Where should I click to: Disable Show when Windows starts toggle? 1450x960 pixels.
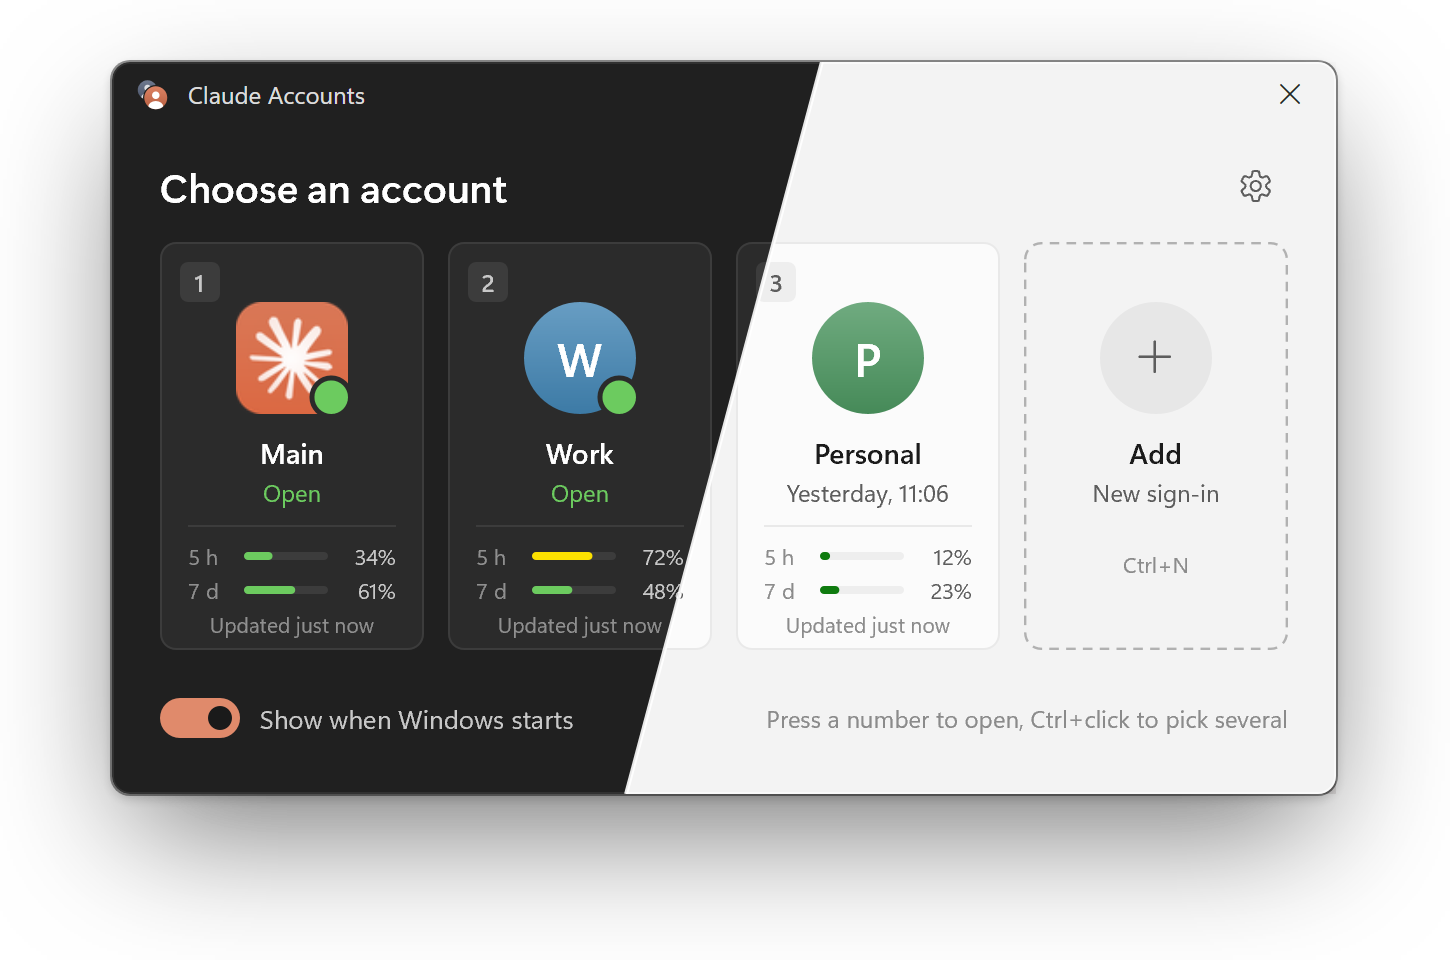pos(200,718)
